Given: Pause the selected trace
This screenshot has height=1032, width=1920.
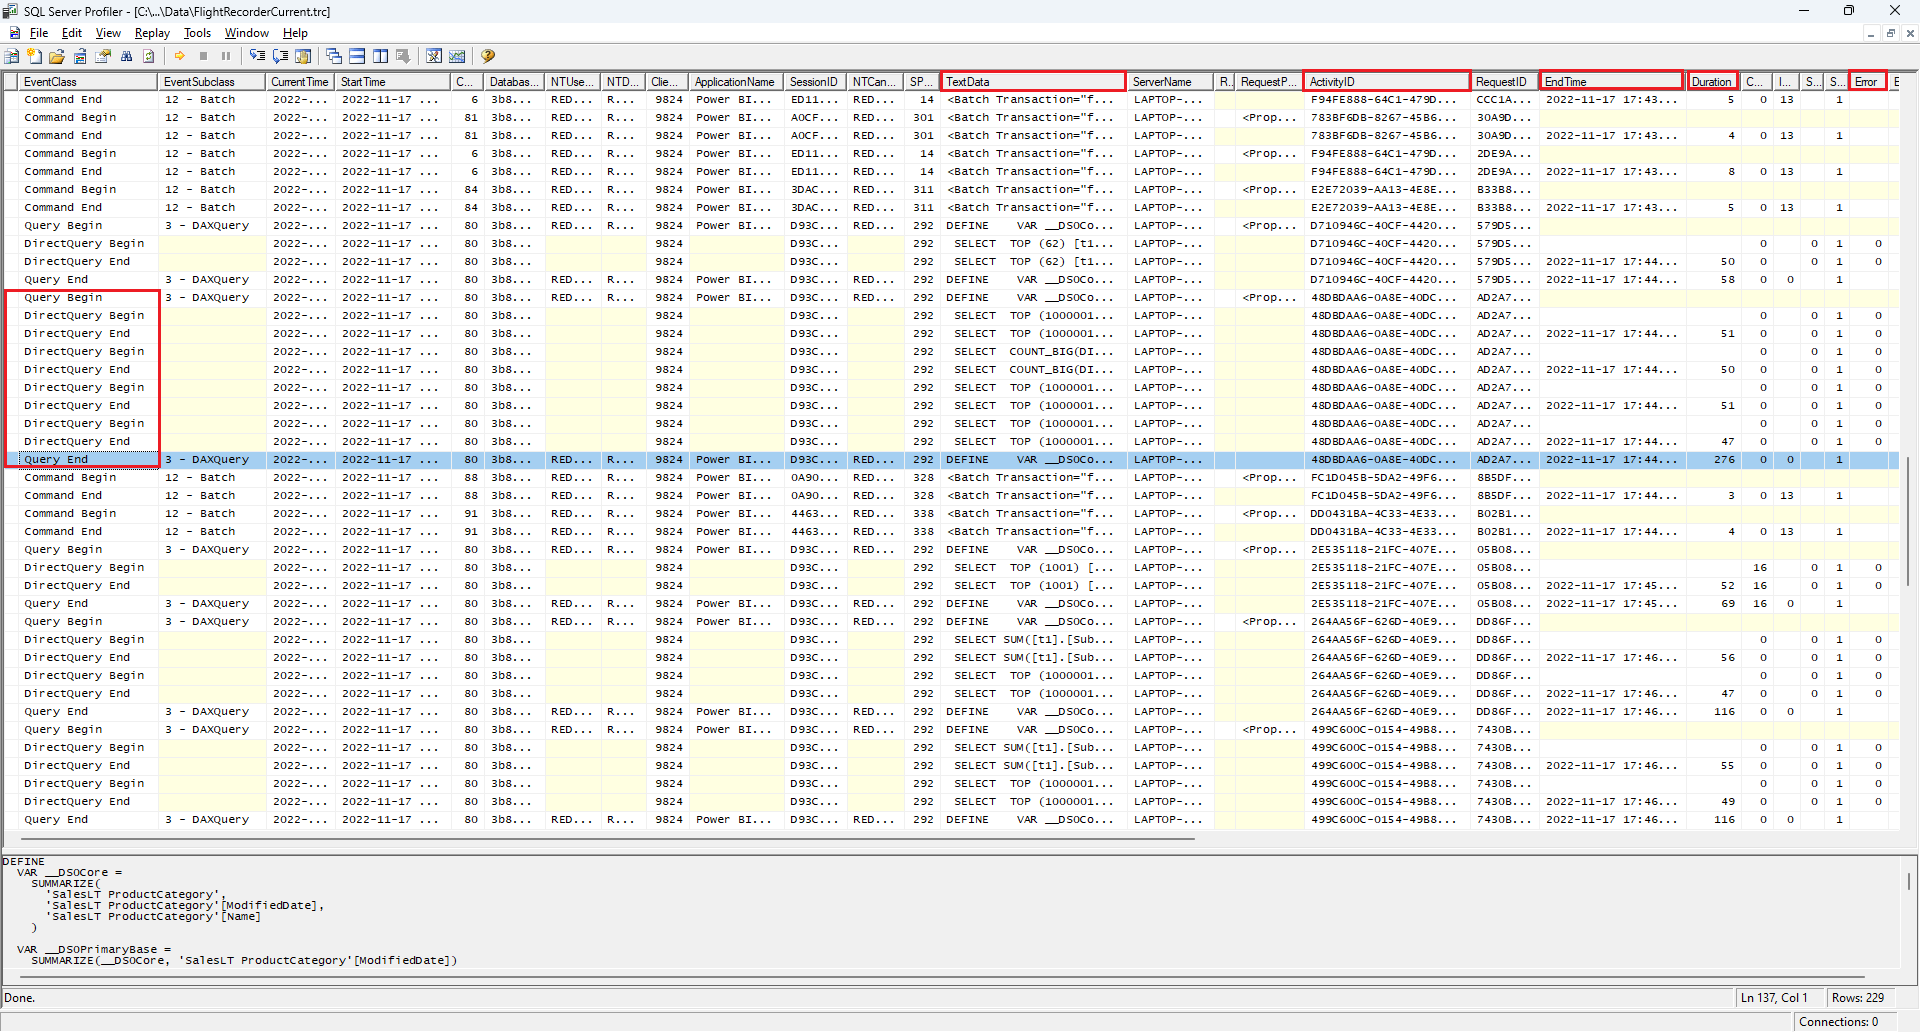Looking at the screenshot, I should pos(225,56).
